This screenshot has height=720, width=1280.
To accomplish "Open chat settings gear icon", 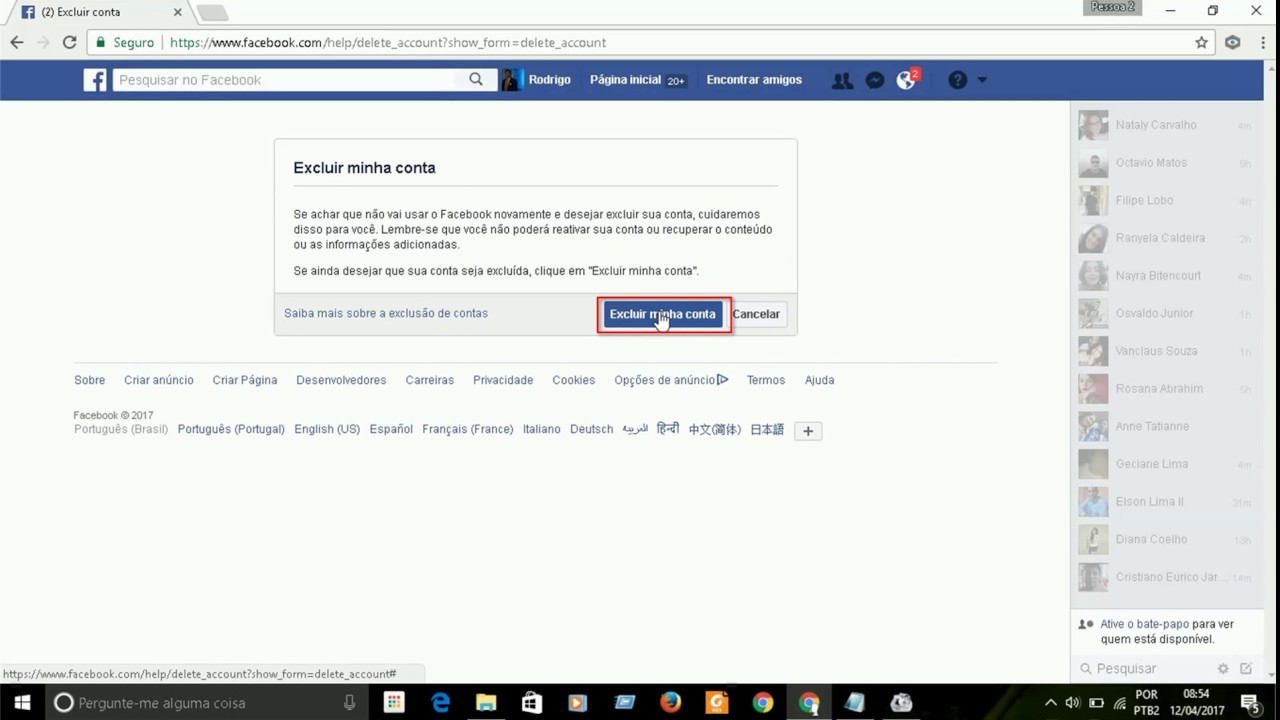I will pyautogui.click(x=1223, y=668).
